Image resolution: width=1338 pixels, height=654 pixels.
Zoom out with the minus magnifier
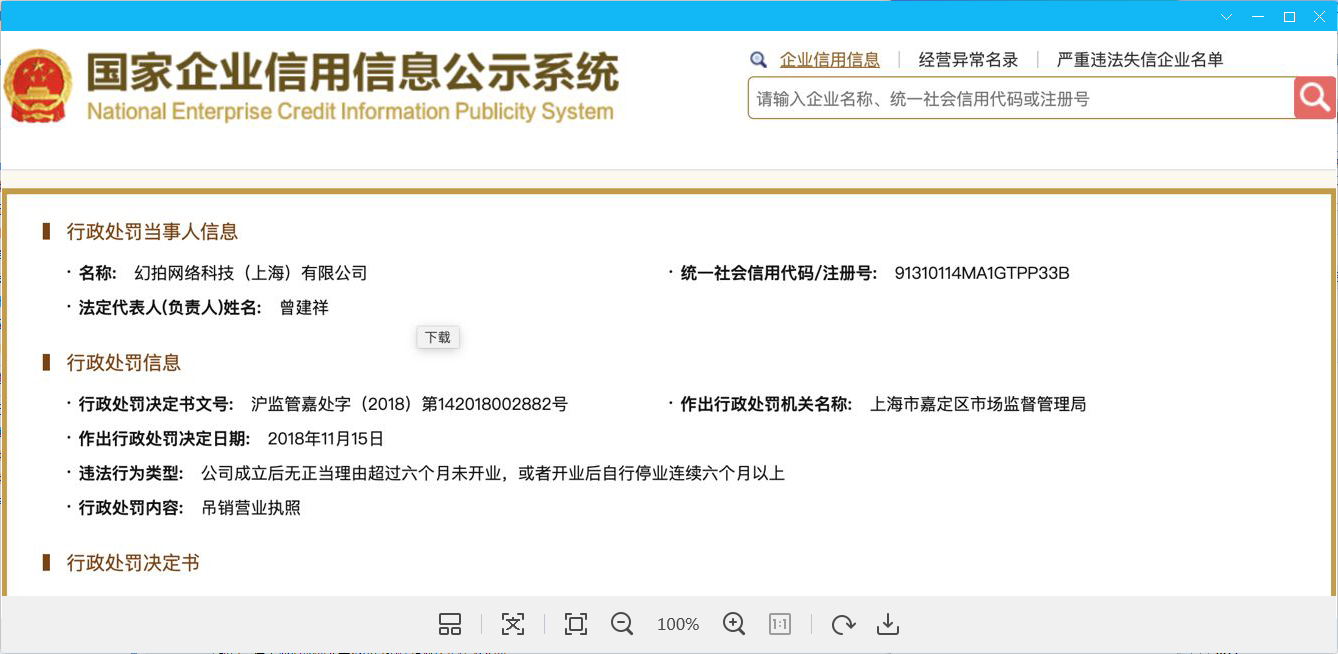click(622, 624)
